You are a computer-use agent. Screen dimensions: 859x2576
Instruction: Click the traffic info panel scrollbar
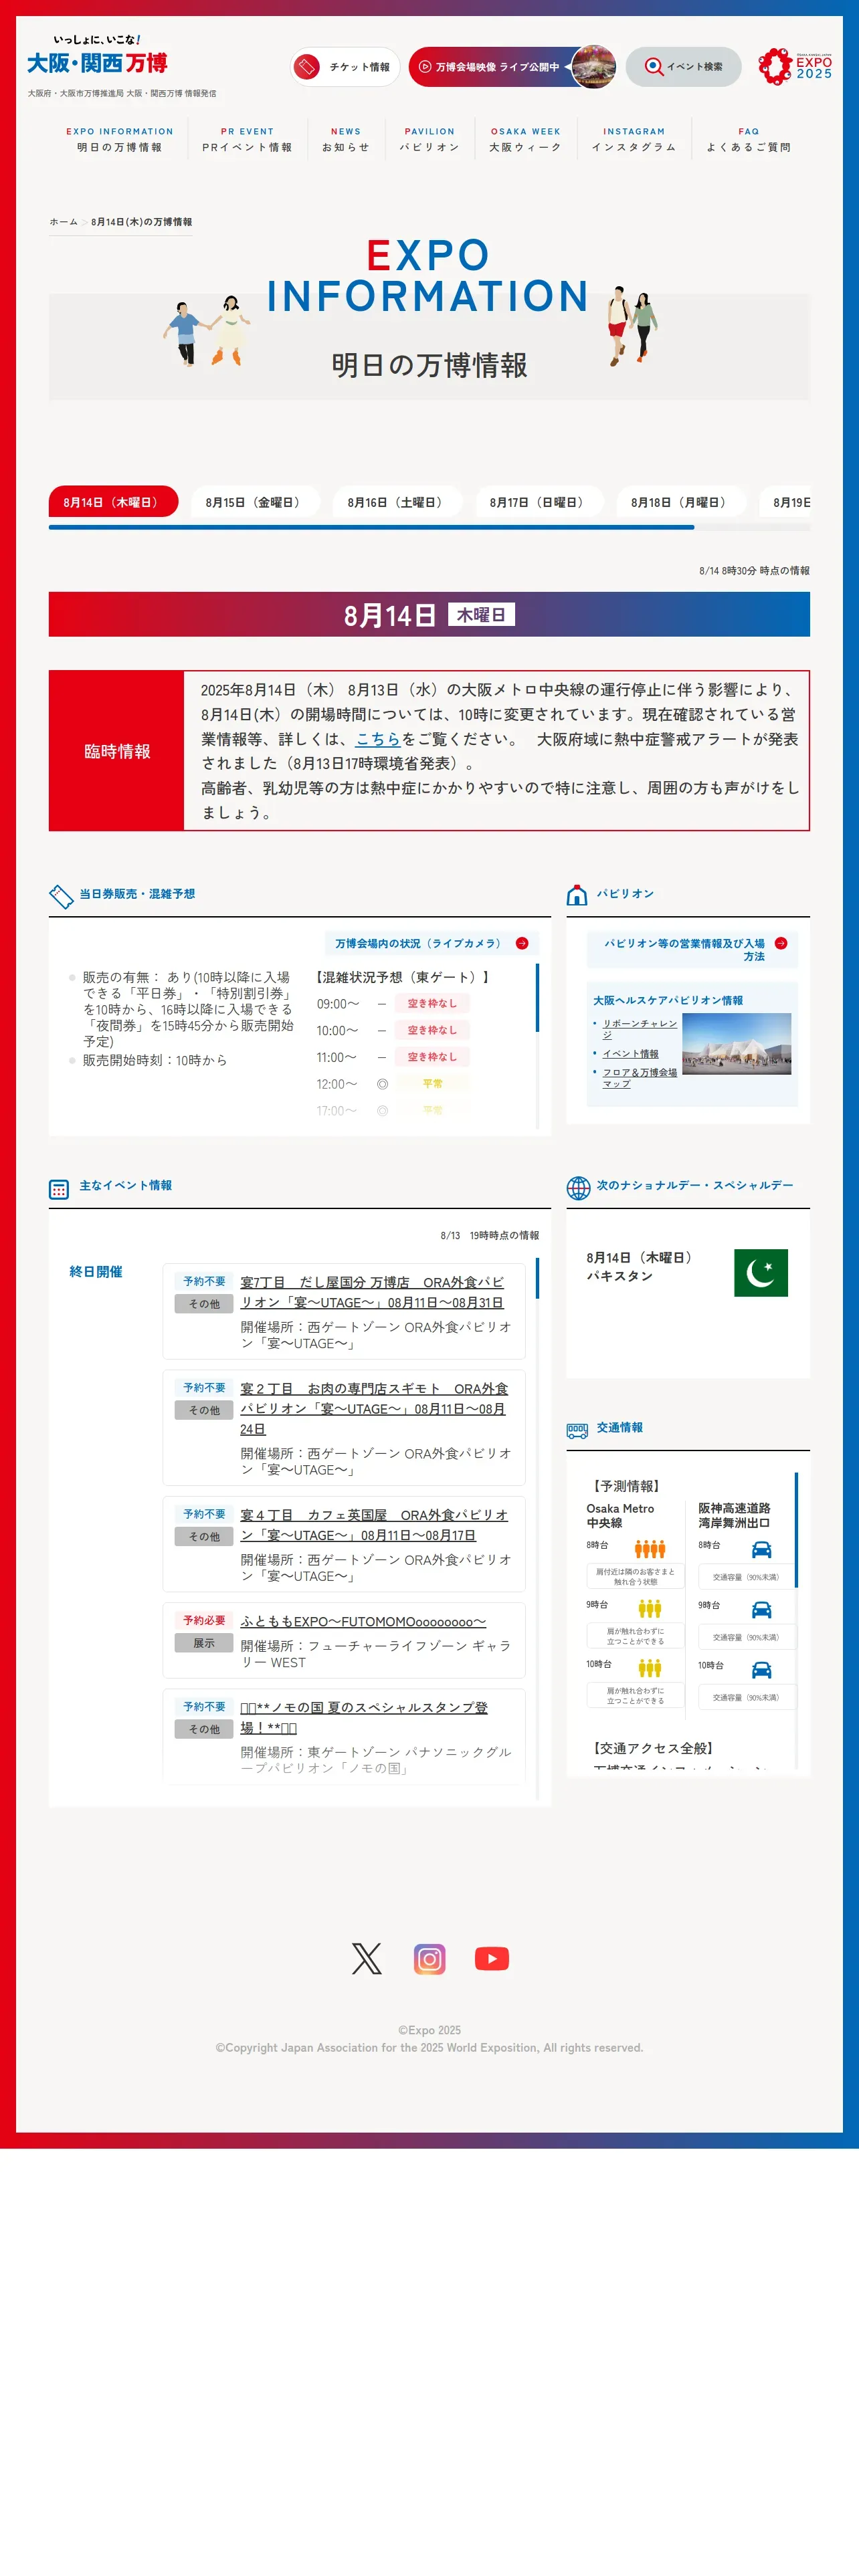(x=796, y=1529)
